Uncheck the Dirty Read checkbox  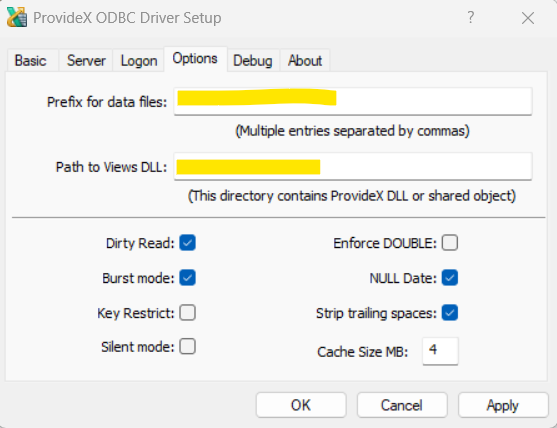click(188, 243)
